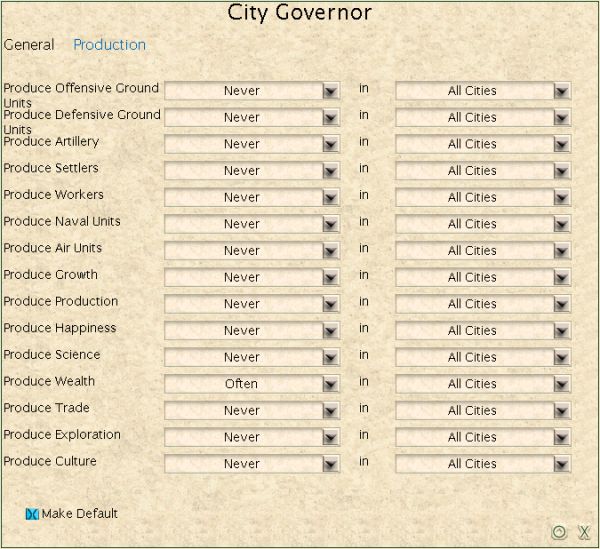
Task: Click arrow on Produce Culture cities dropdown
Action: (x=562, y=464)
